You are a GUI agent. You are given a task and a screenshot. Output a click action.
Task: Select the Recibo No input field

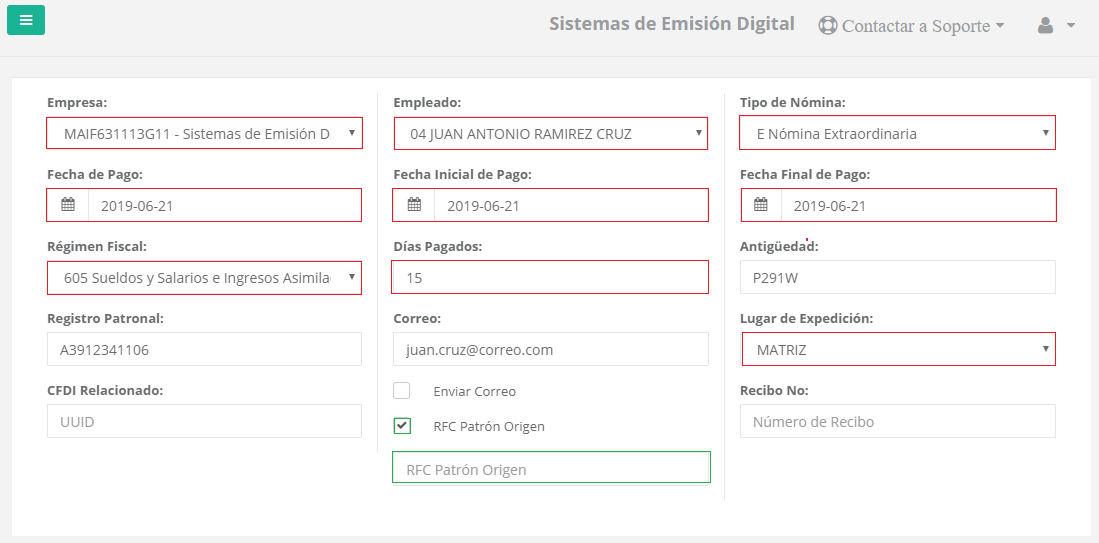(898, 421)
